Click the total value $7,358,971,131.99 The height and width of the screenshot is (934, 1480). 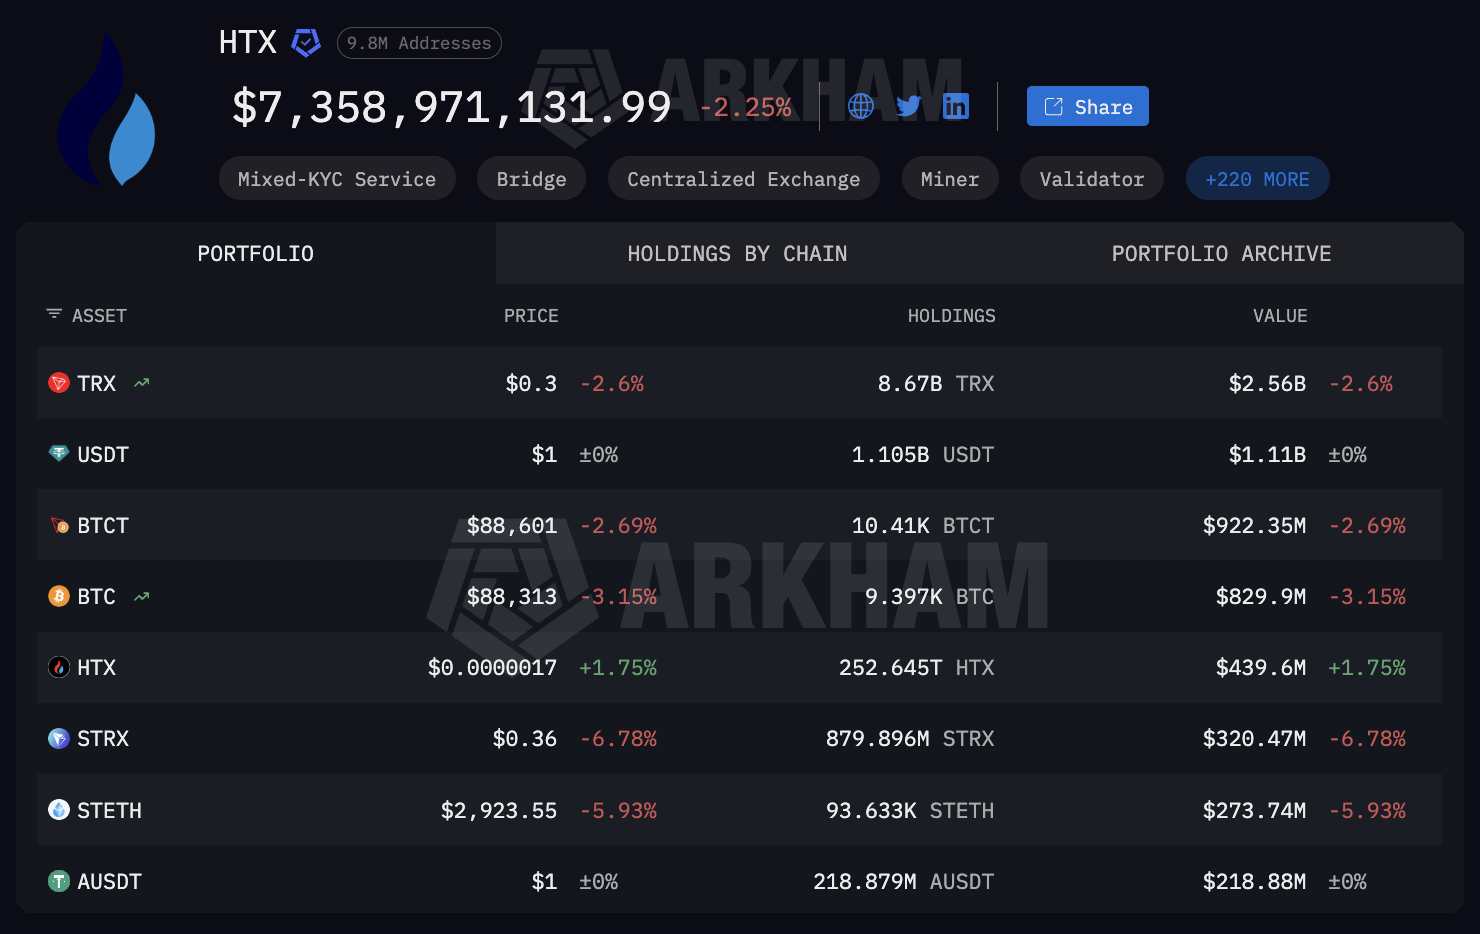451,107
